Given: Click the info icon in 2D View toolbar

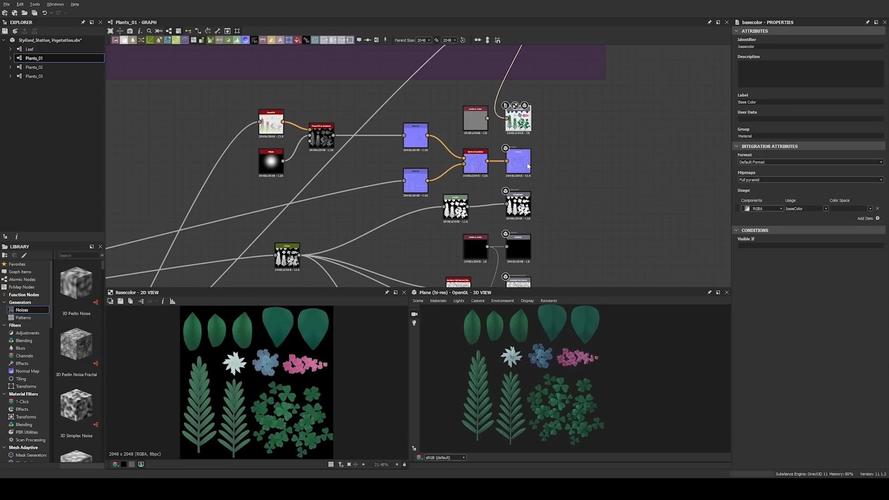Looking at the screenshot, I should (163, 301).
